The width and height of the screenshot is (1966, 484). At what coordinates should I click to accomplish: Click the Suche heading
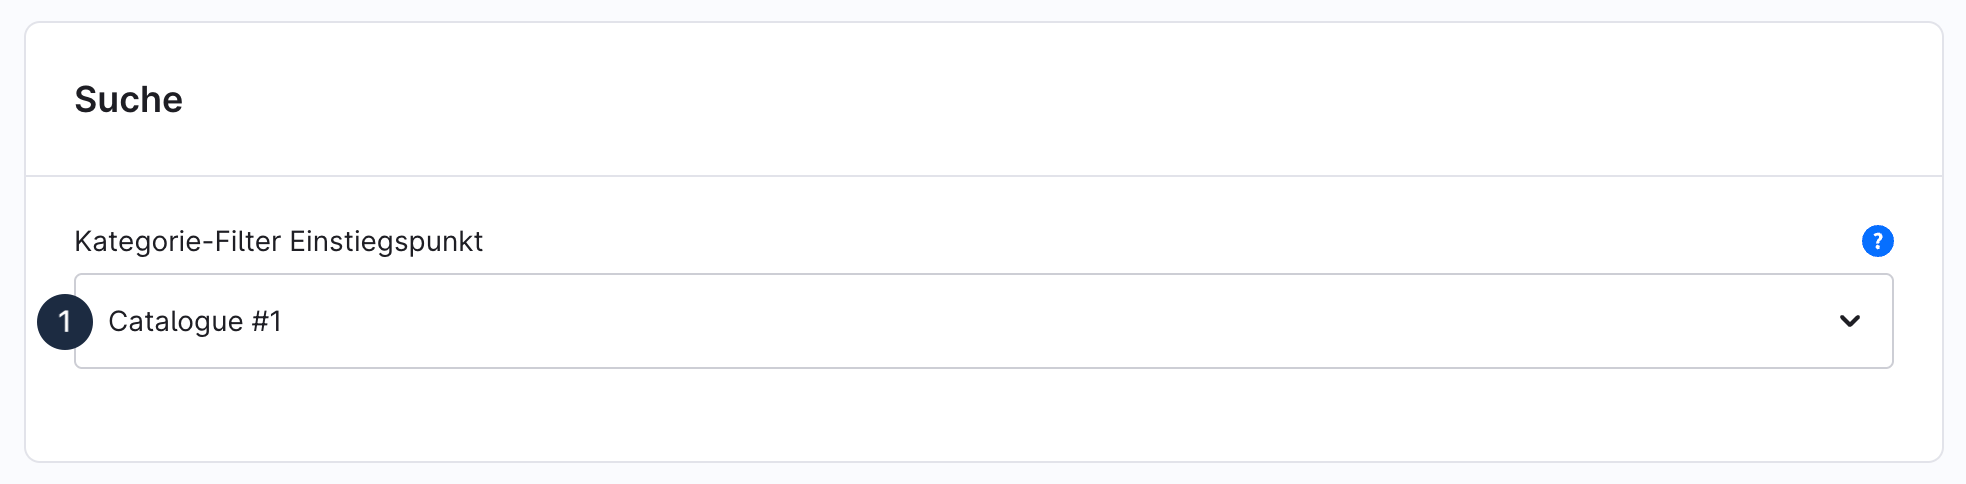point(129,100)
